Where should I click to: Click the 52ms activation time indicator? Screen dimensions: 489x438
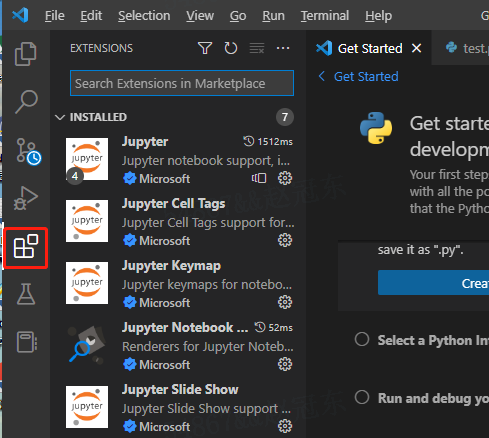point(274,328)
